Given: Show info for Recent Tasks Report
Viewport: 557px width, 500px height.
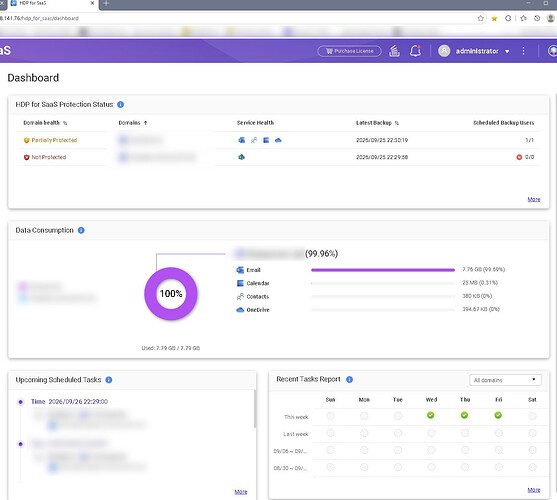Looking at the screenshot, I should [x=350, y=379].
